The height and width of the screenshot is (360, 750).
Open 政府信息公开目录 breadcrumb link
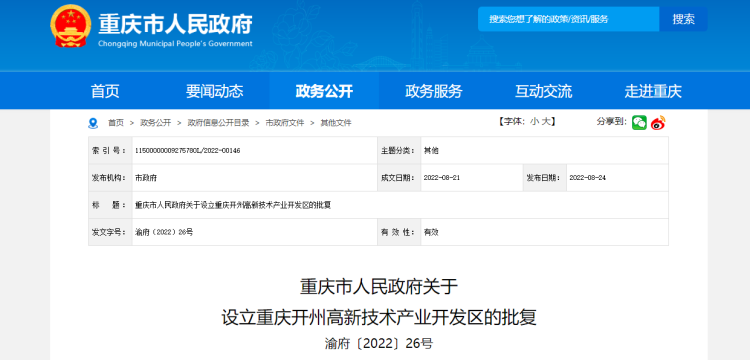[x=219, y=123]
